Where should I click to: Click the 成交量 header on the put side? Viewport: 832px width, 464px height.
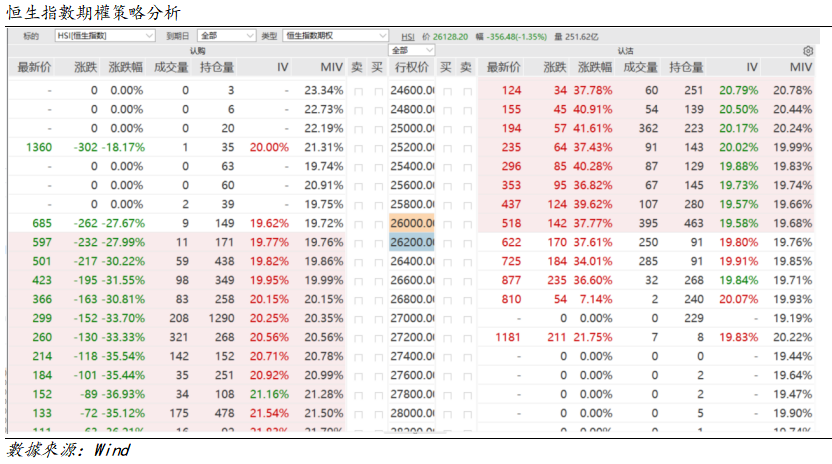pyautogui.click(x=639, y=67)
